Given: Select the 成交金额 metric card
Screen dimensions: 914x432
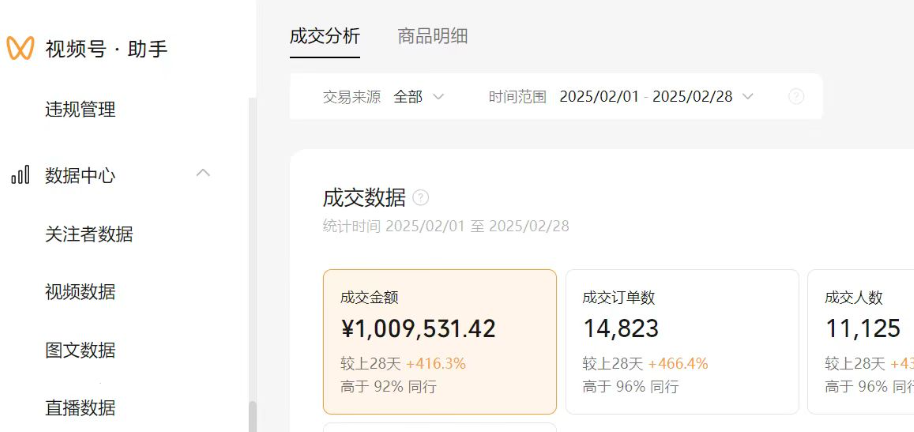Looking at the screenshot, I should pyautogui.click(x=439, y=341).
